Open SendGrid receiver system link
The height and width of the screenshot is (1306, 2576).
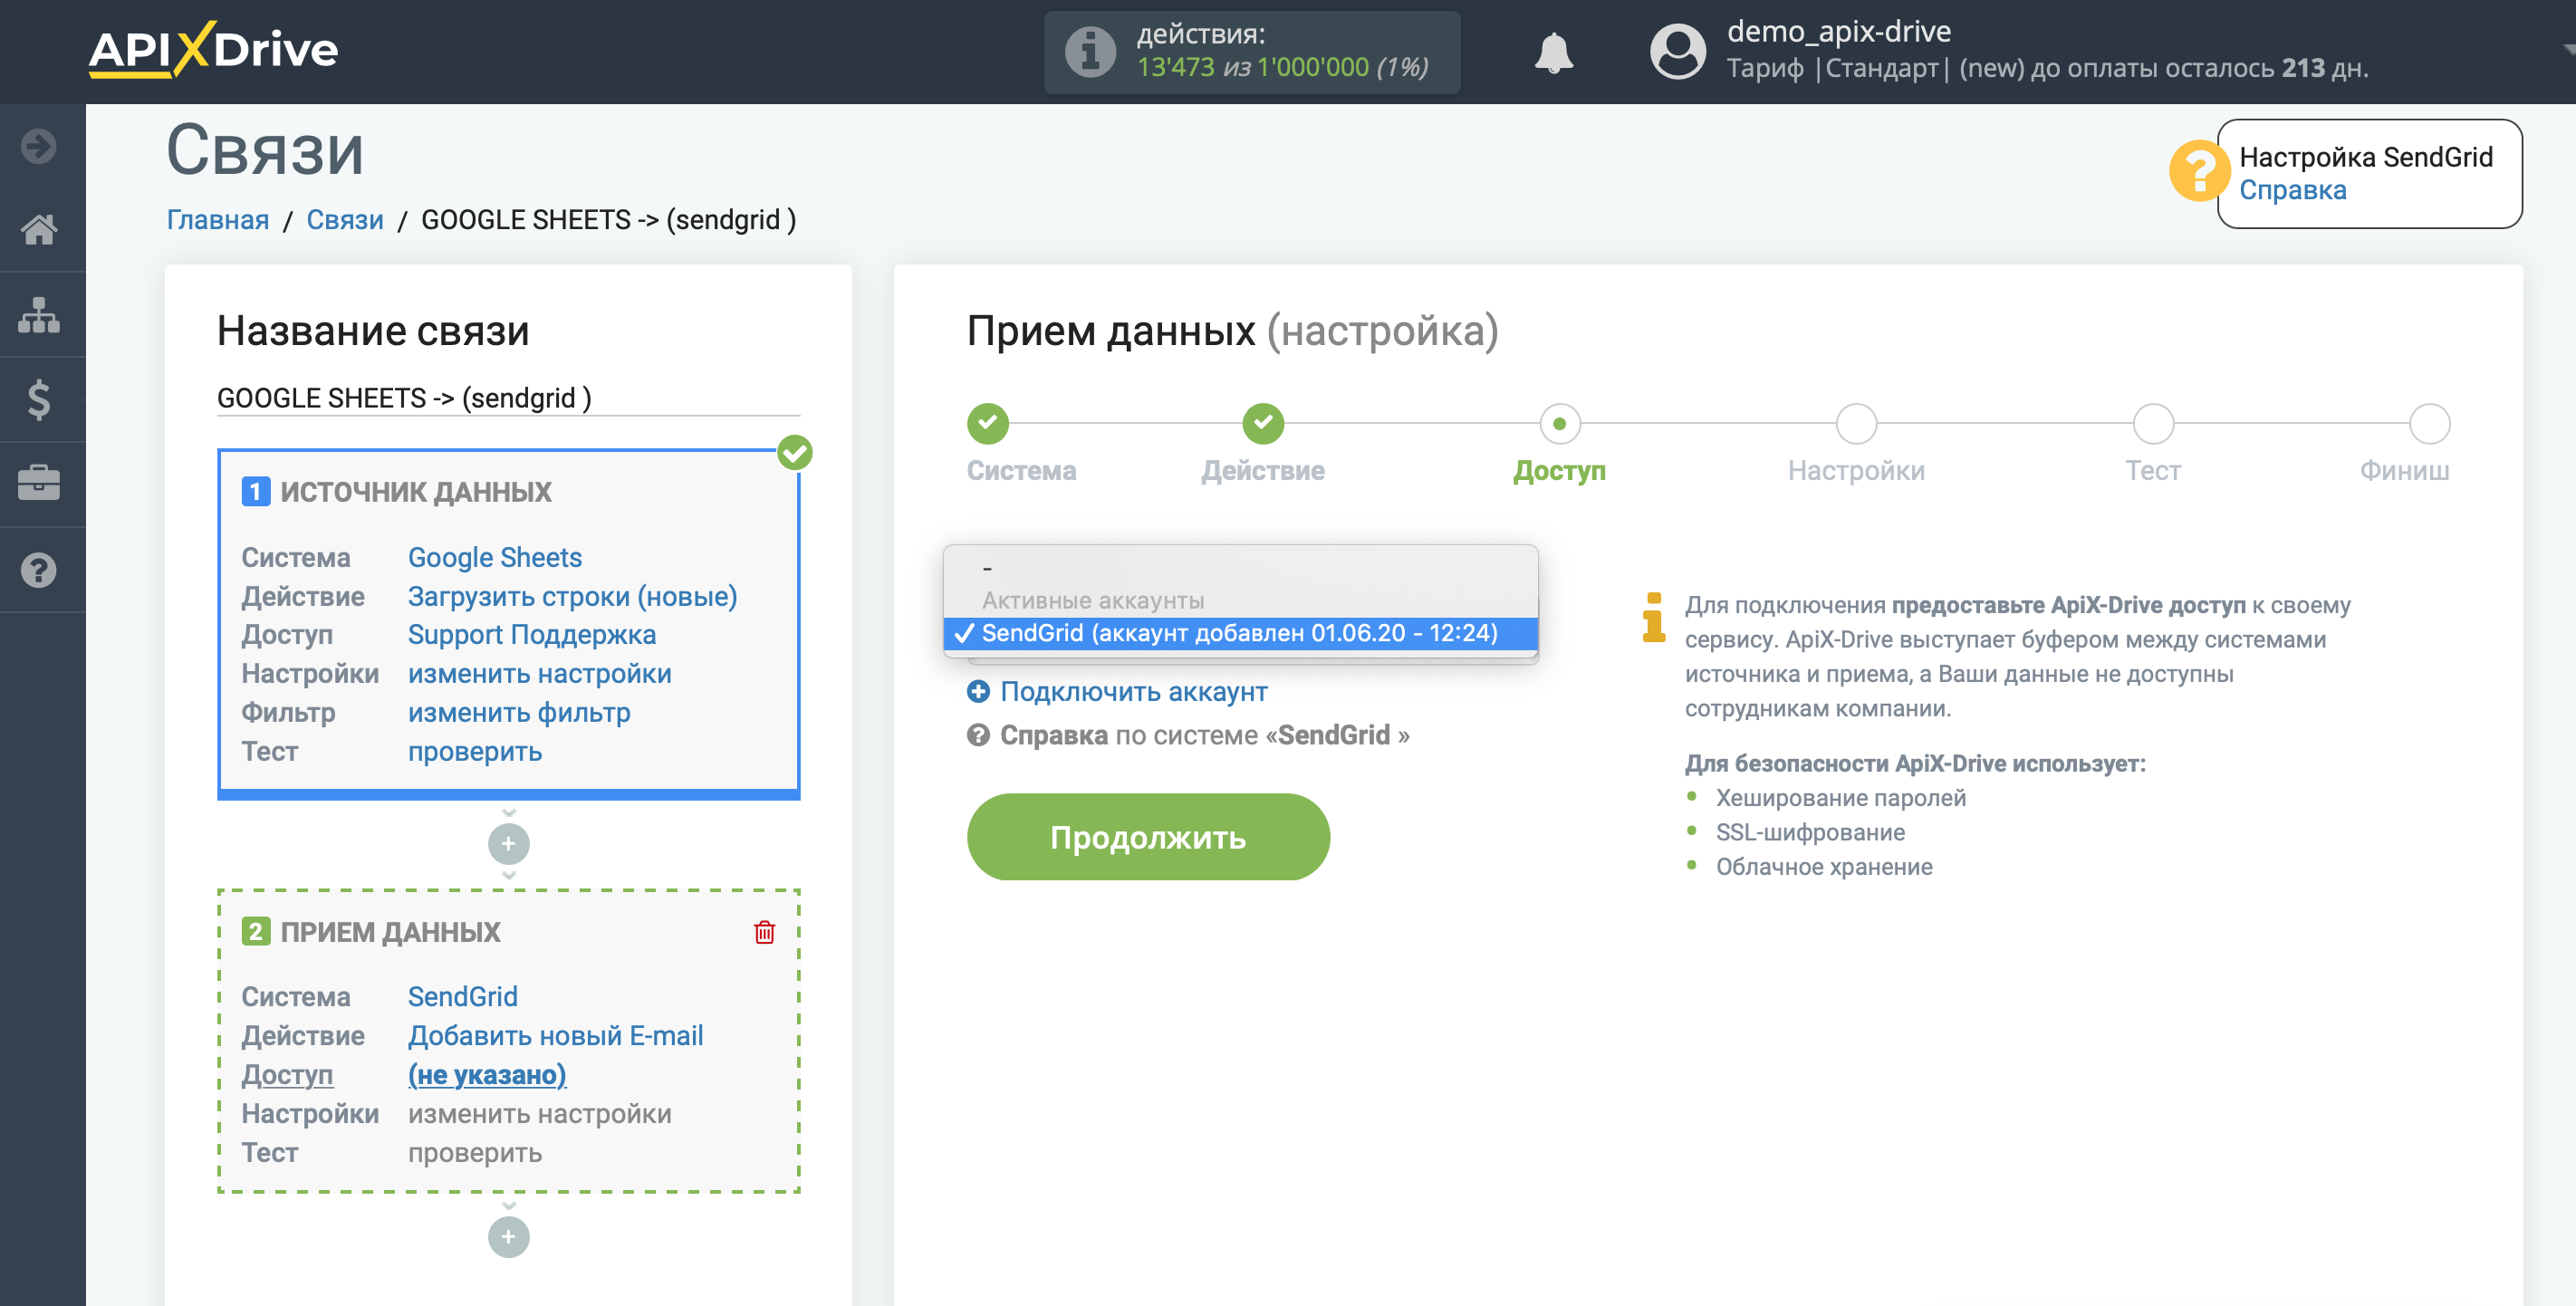[x=463, y=997]
